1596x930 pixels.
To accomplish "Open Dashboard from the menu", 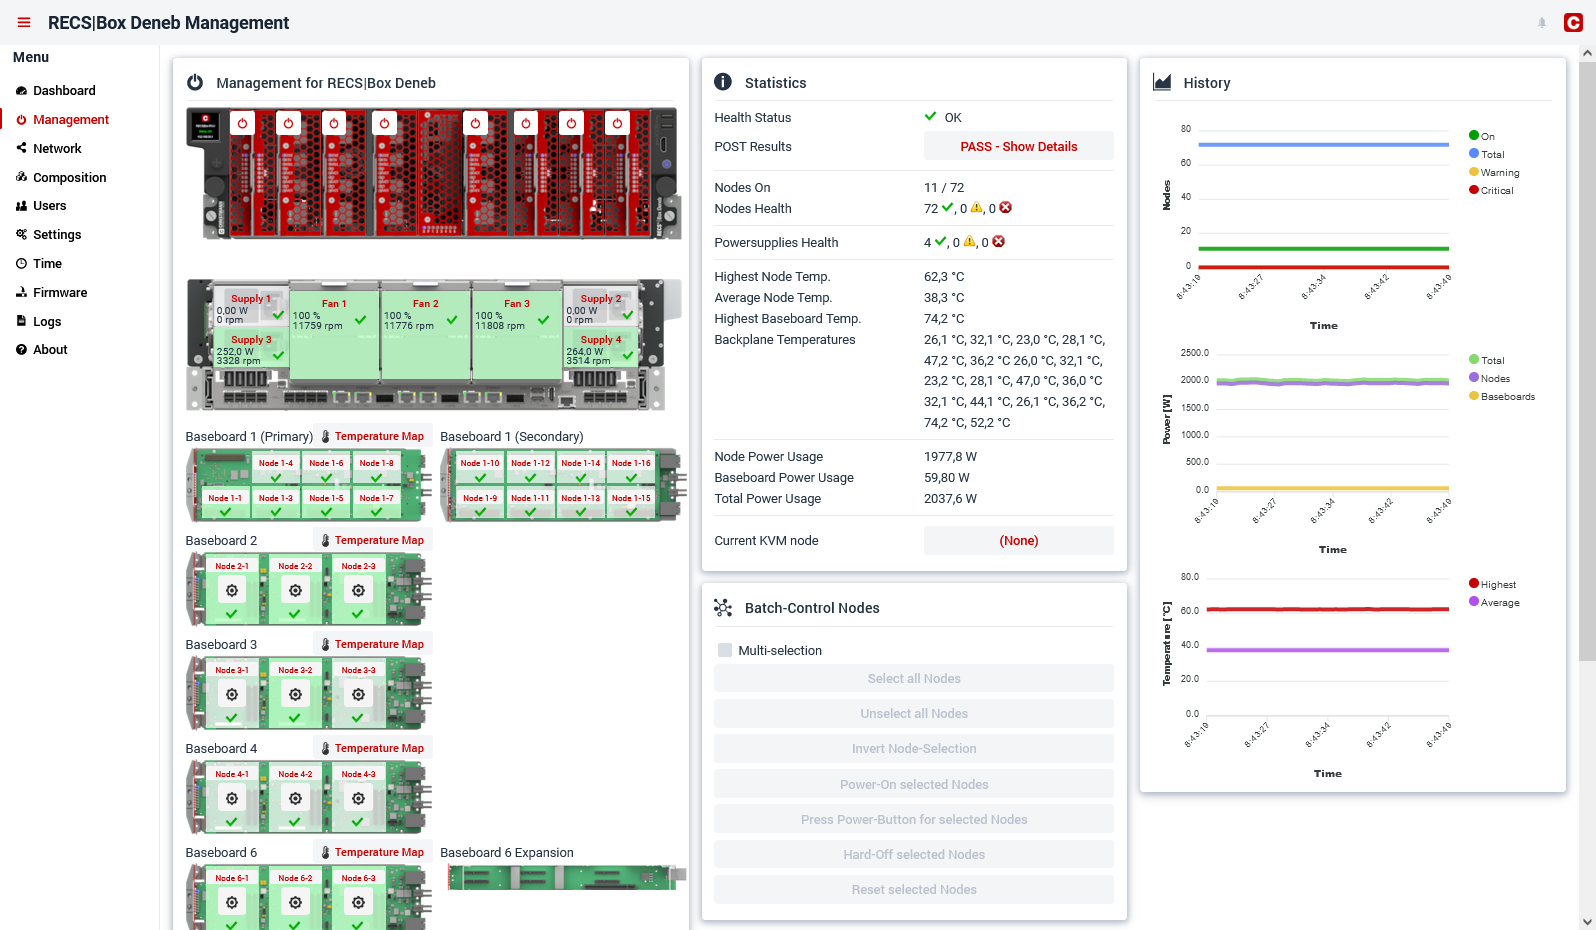I will coord(64,90).
